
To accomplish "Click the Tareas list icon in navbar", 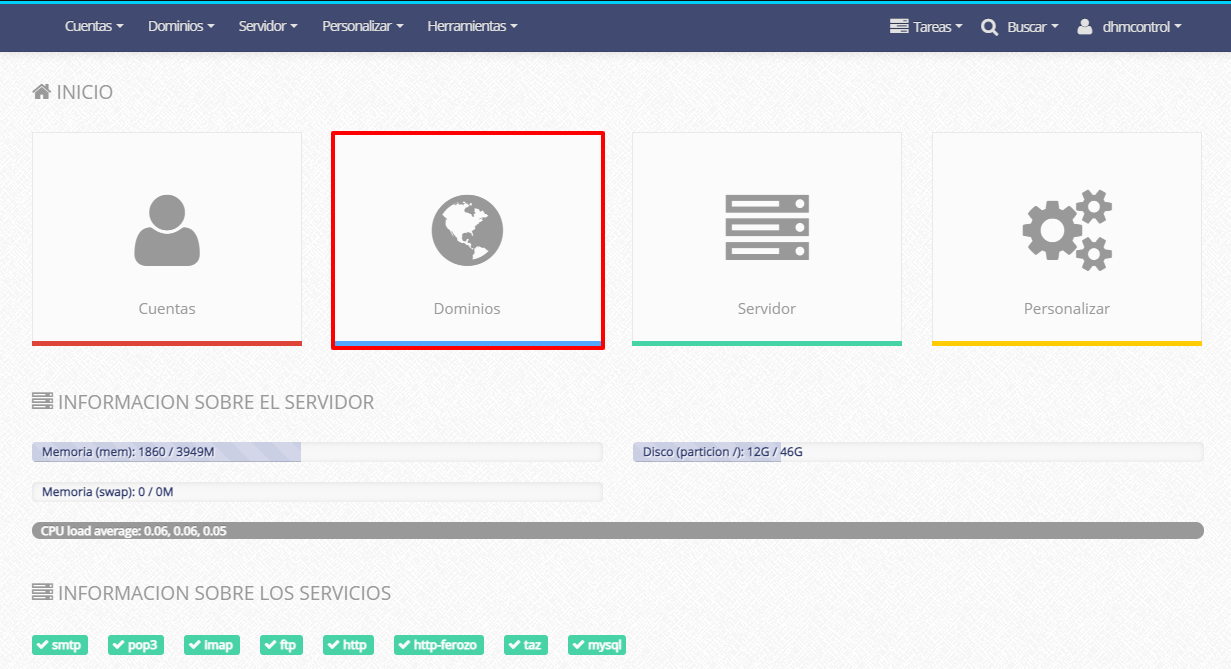I will tap(899, 27).
